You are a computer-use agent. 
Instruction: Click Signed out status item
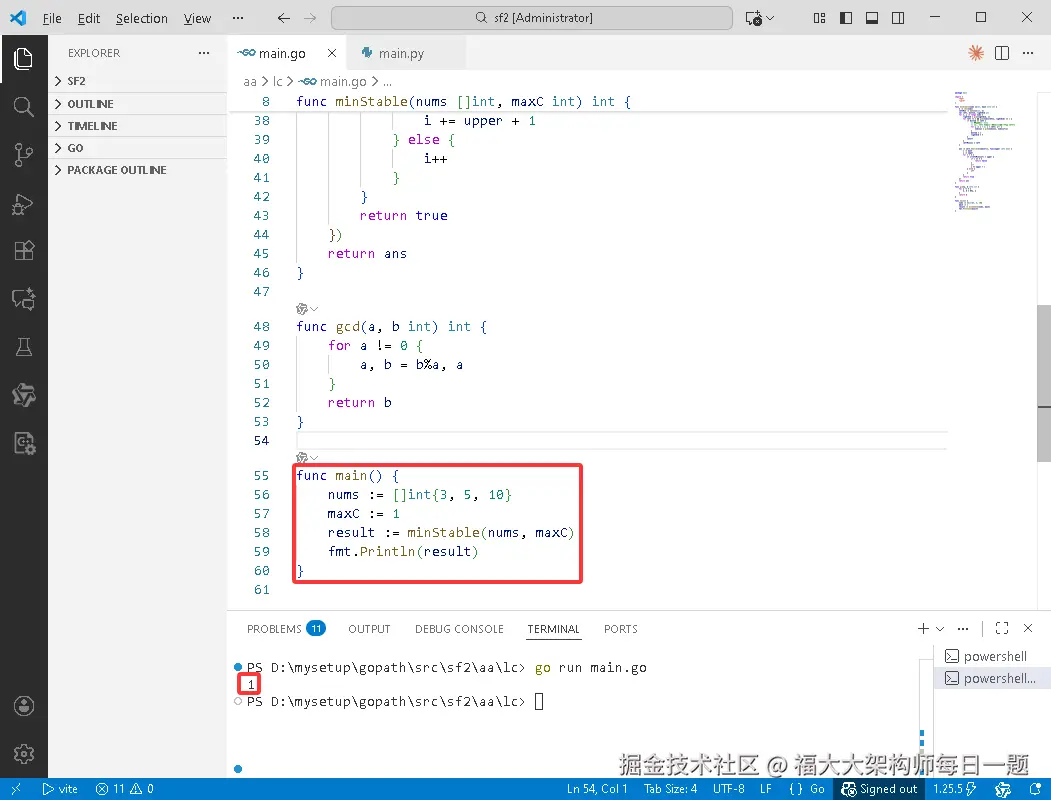click(x=879, y=789)
